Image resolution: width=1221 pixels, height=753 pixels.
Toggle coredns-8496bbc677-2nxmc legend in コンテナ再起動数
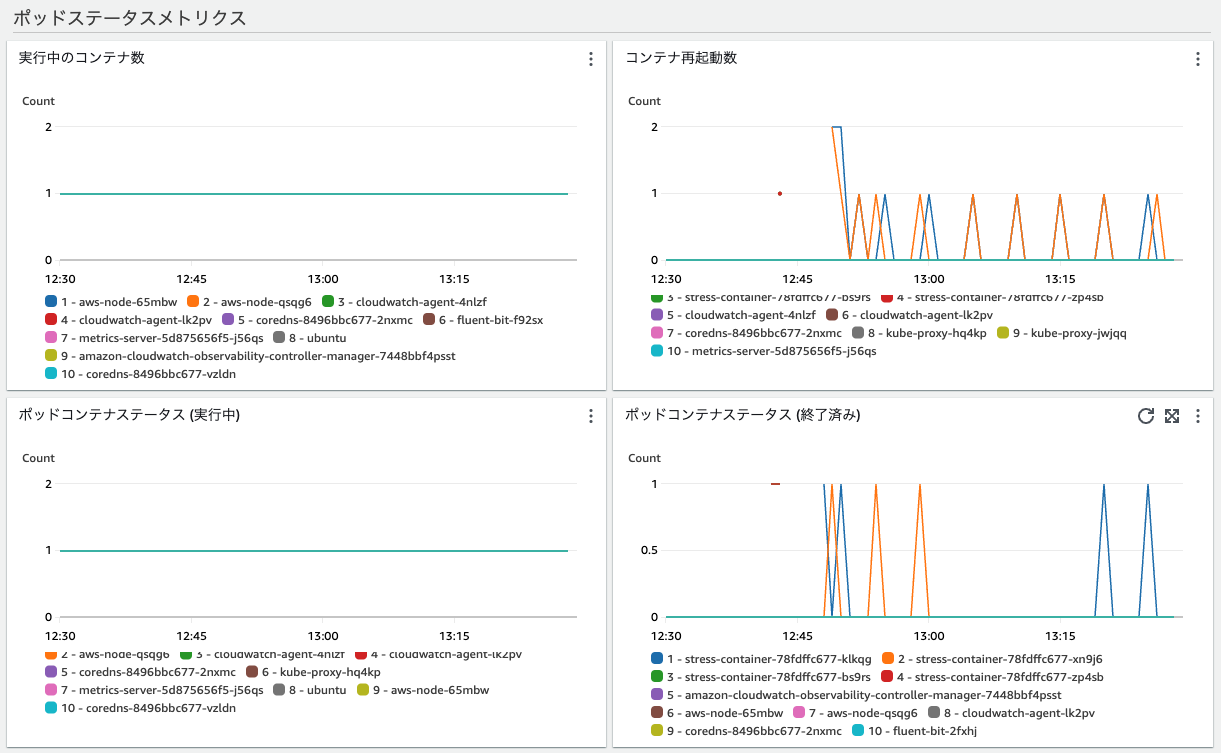point(746,333)
